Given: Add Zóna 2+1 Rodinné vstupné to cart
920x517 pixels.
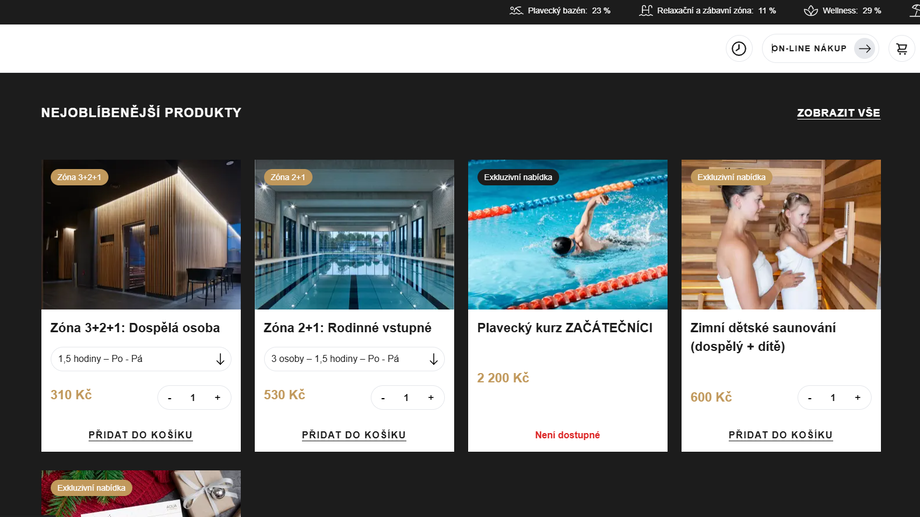Looking at the screenshot, I should pyautogui.click(x=354, y=435).
